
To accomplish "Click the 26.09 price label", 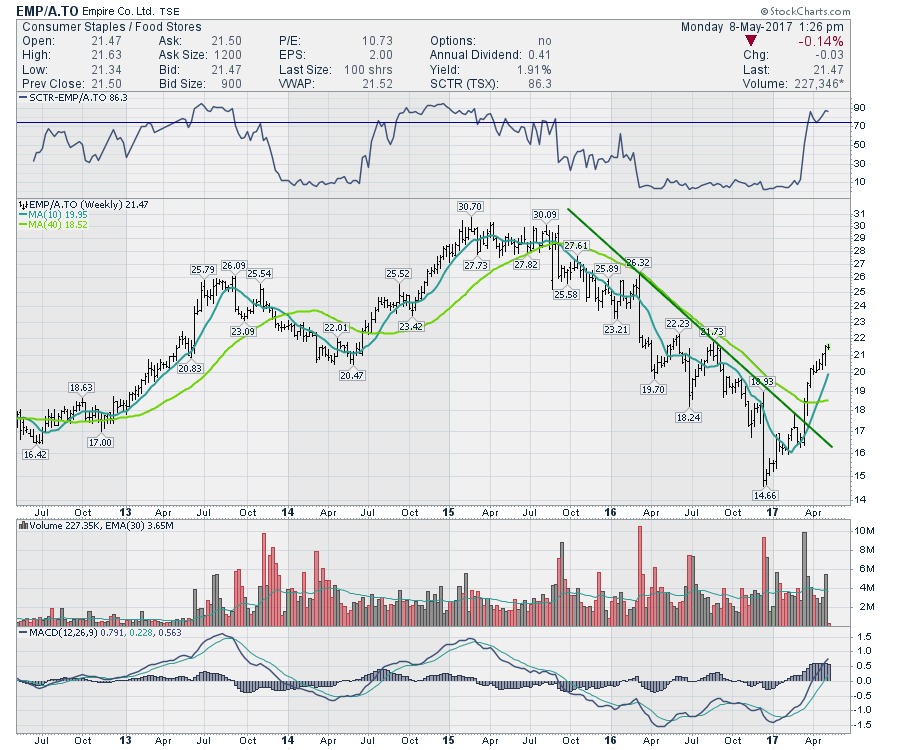I will [234, 266].
